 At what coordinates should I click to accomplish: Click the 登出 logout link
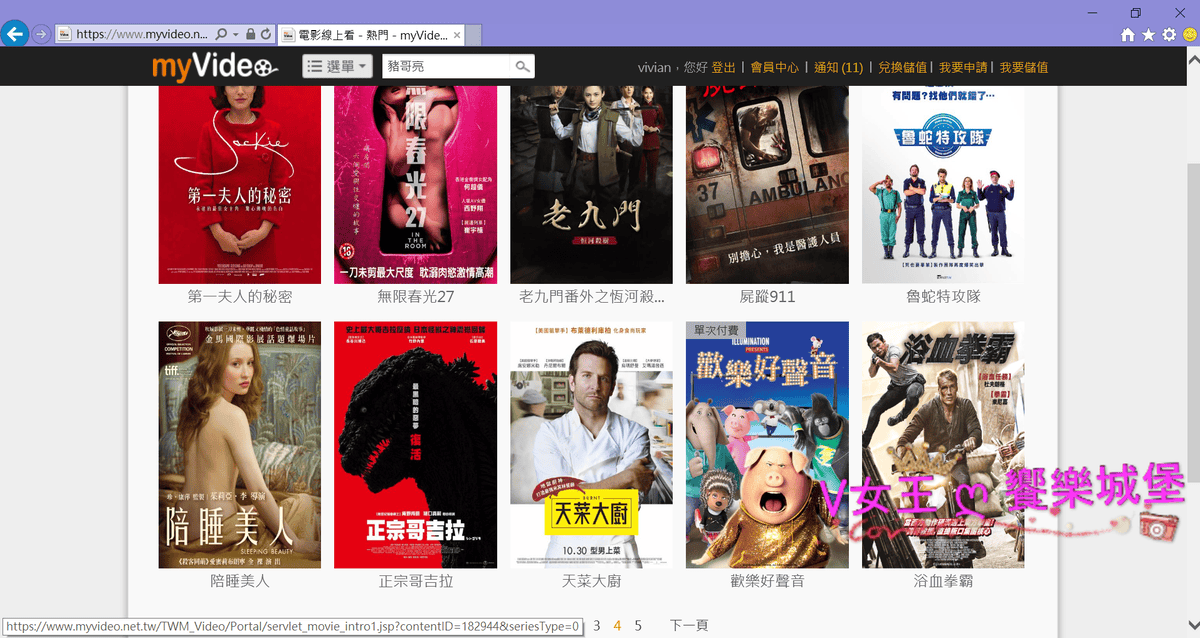point(723,68)
